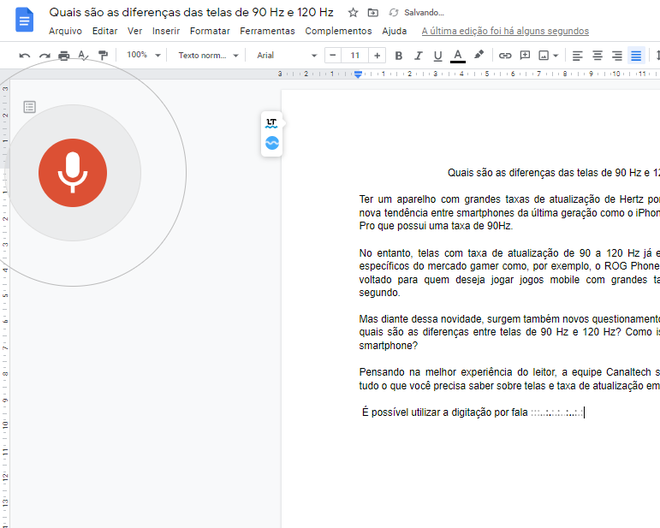Add a comment

click(524, 55)
